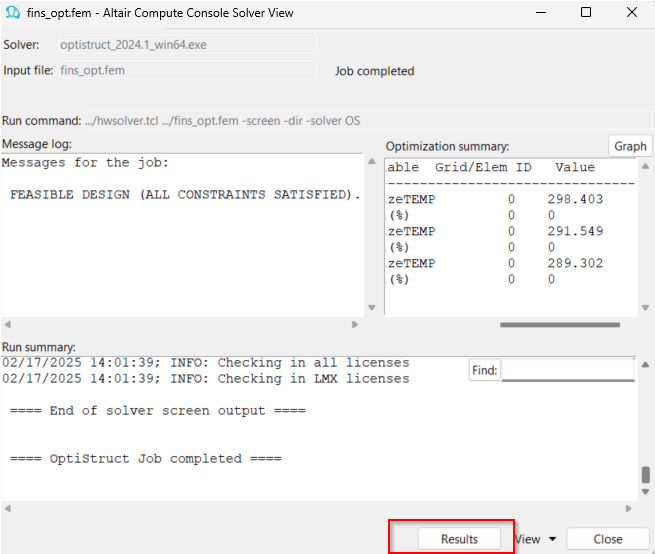Image resolution: width=655 pixels, height=554 pixels.
Task: Click the Message log scroll-left arrow
Action: coord(8,324)
